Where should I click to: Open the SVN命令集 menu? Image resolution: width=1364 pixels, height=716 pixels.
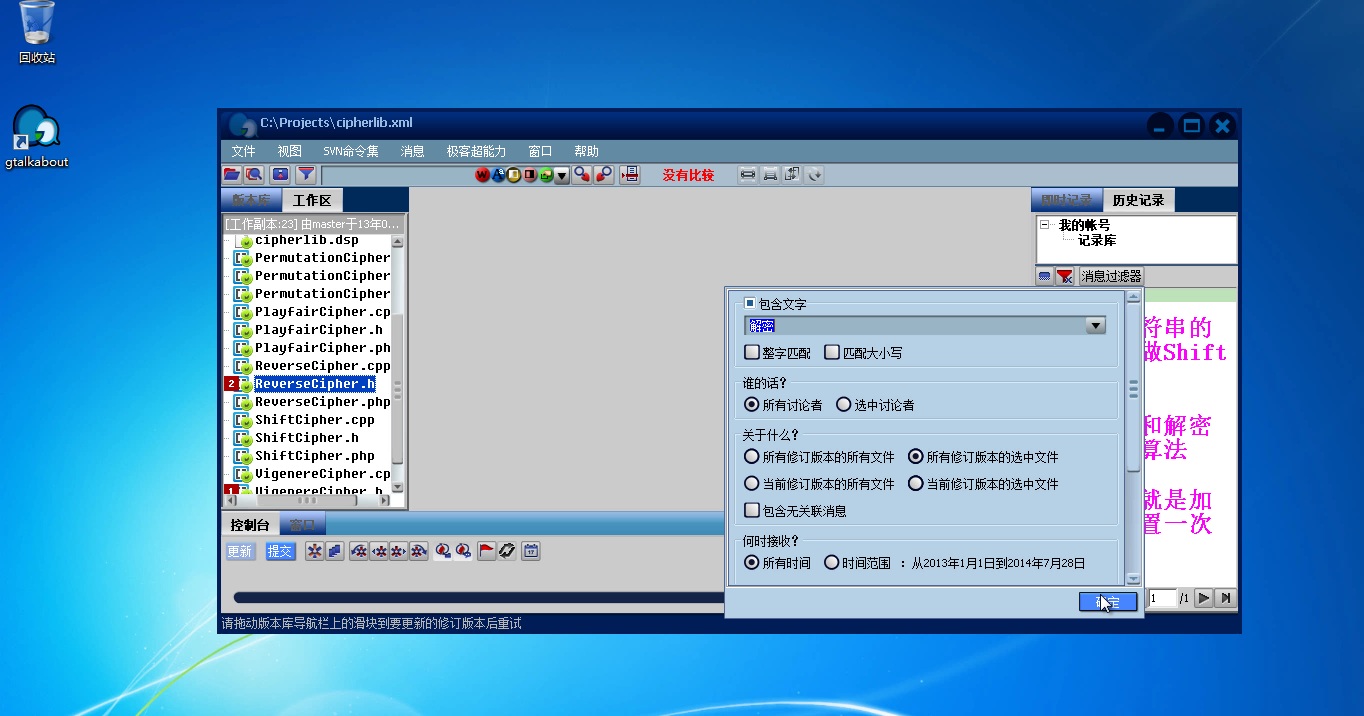351,152
